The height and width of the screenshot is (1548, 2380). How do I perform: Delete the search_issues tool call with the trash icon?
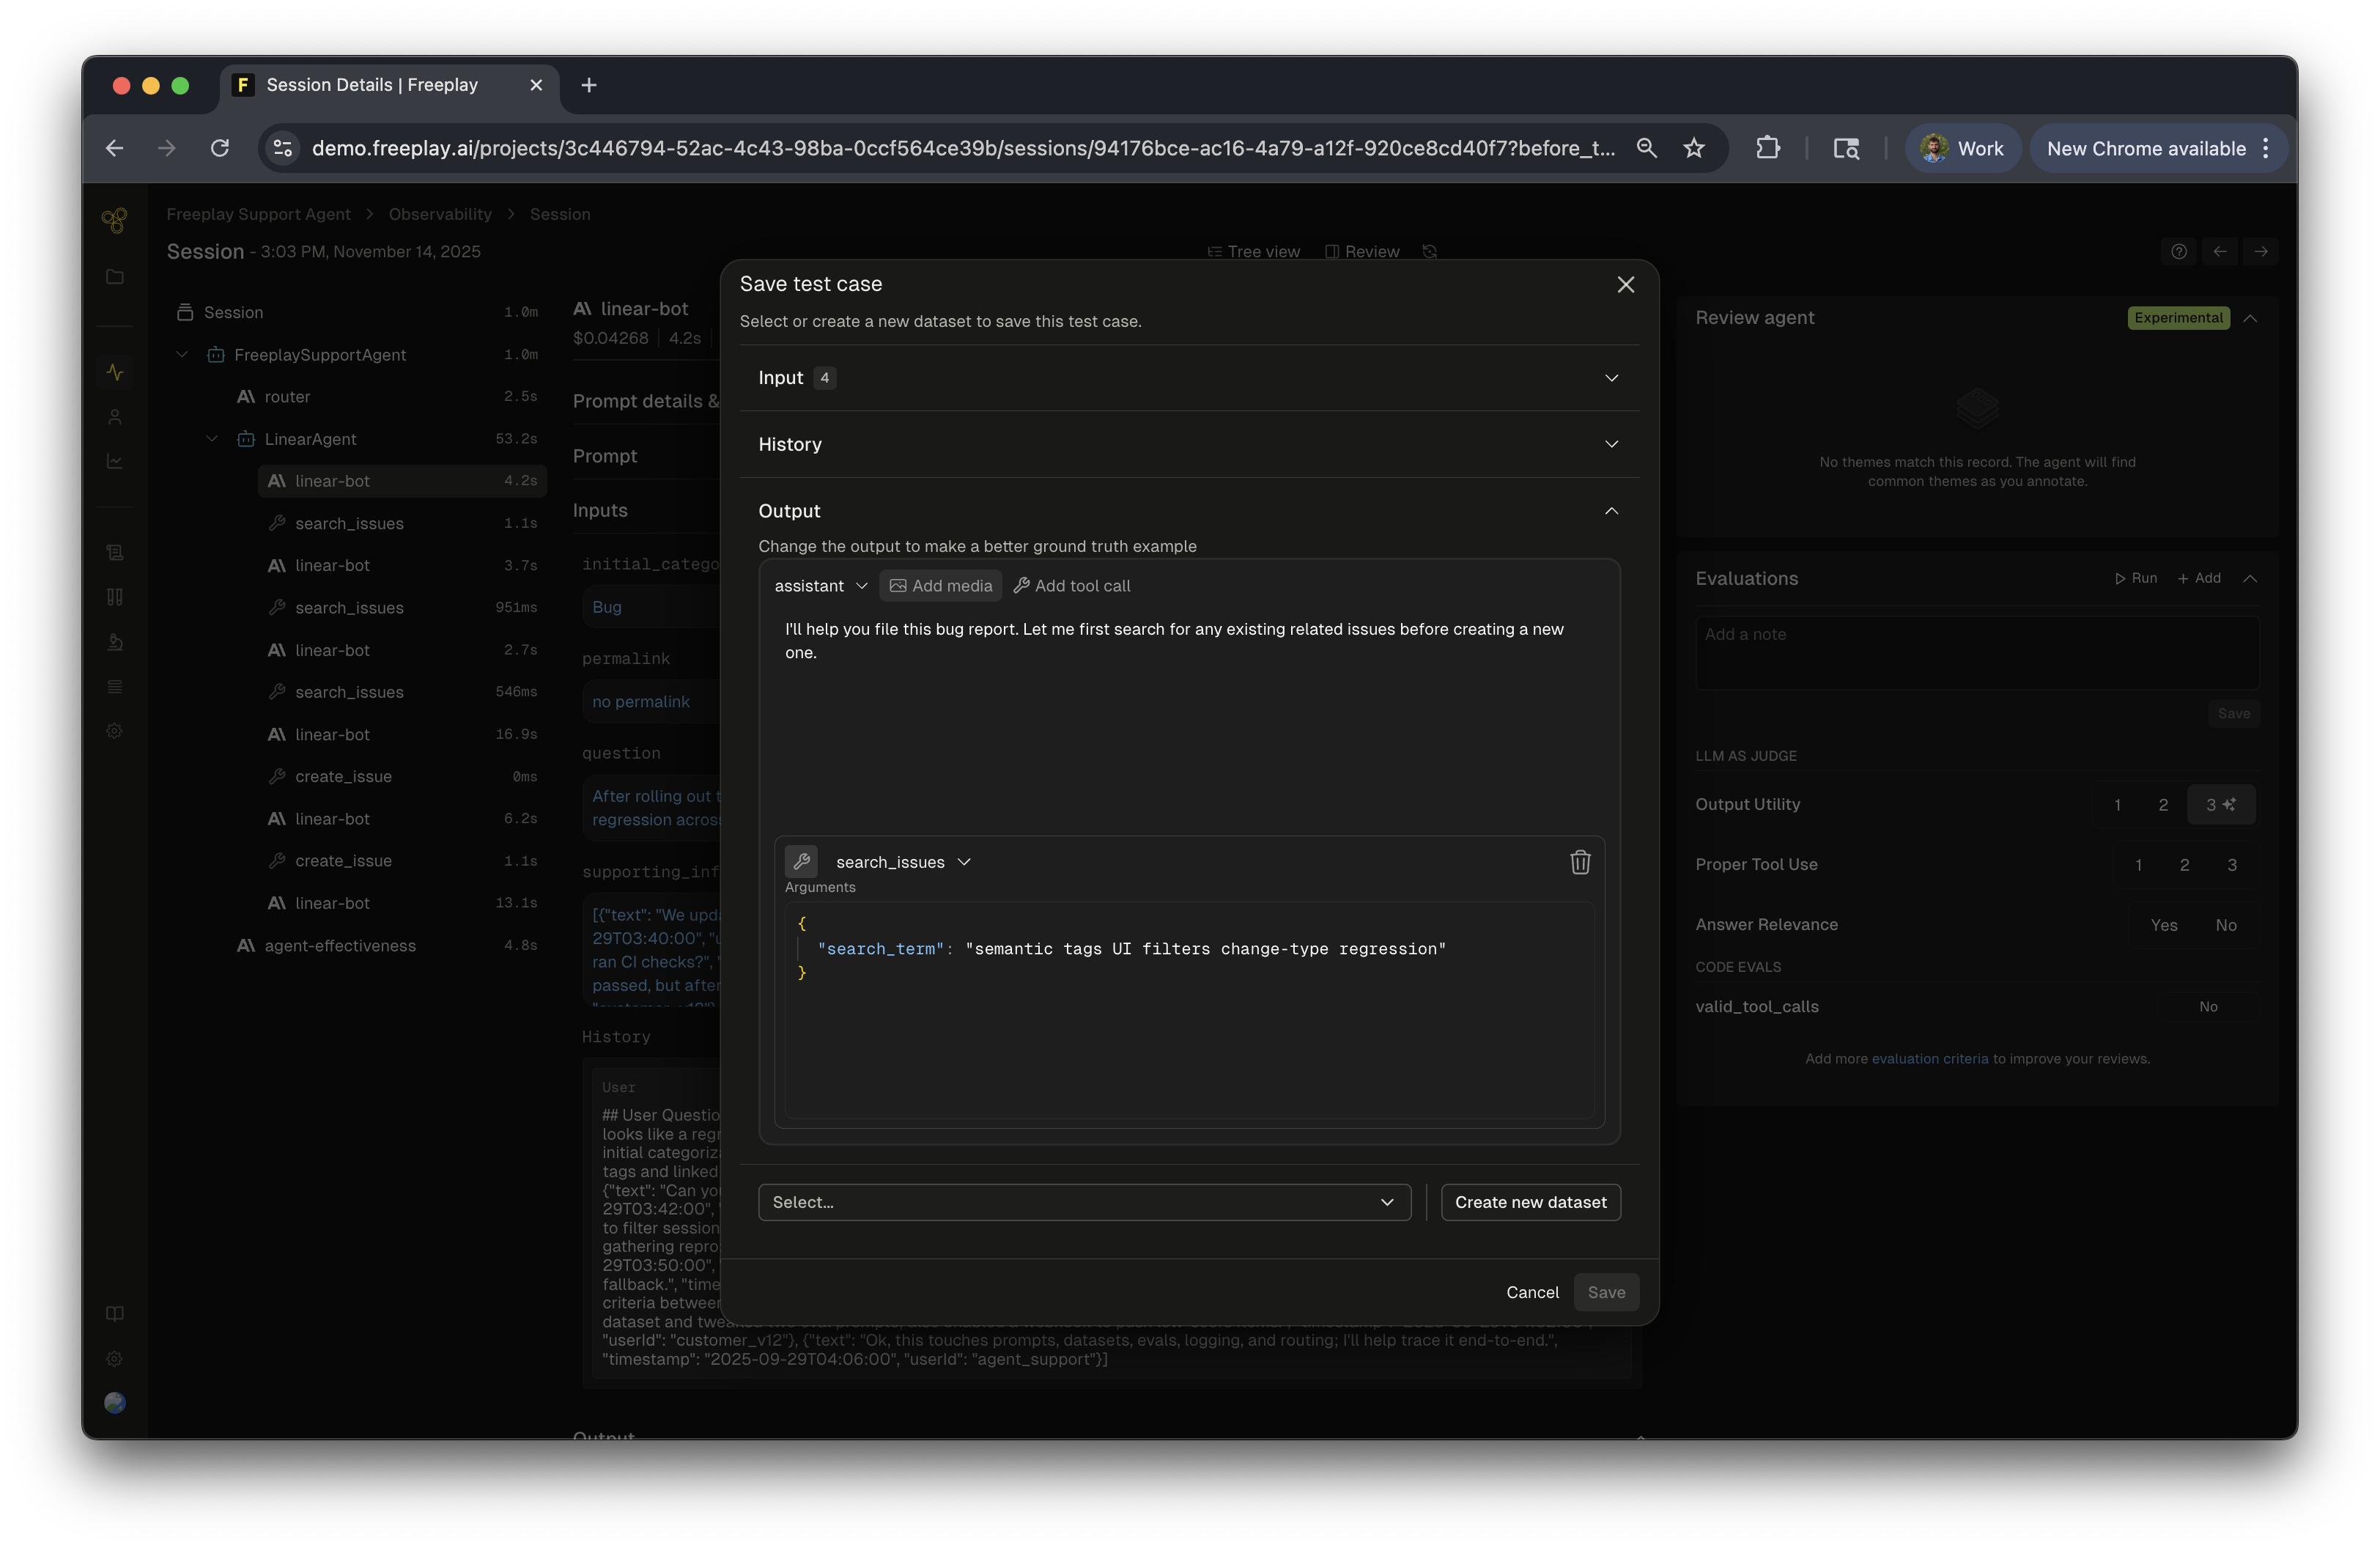(1579, 862)
